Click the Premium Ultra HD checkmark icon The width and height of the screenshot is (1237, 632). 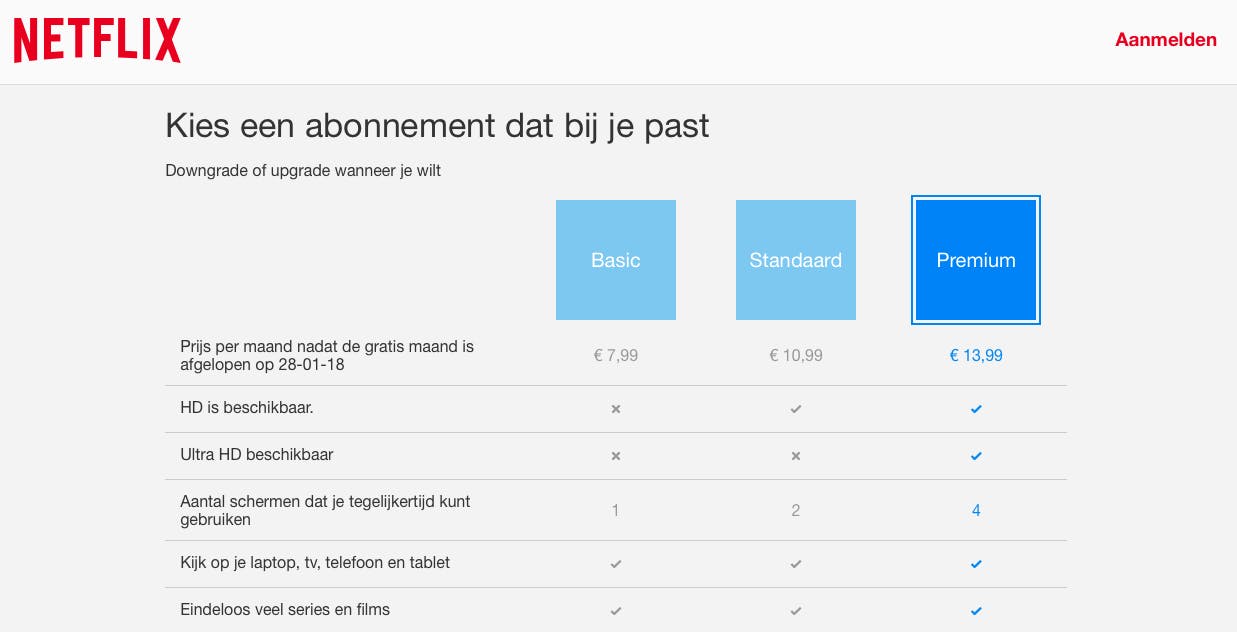coord(976,456)
